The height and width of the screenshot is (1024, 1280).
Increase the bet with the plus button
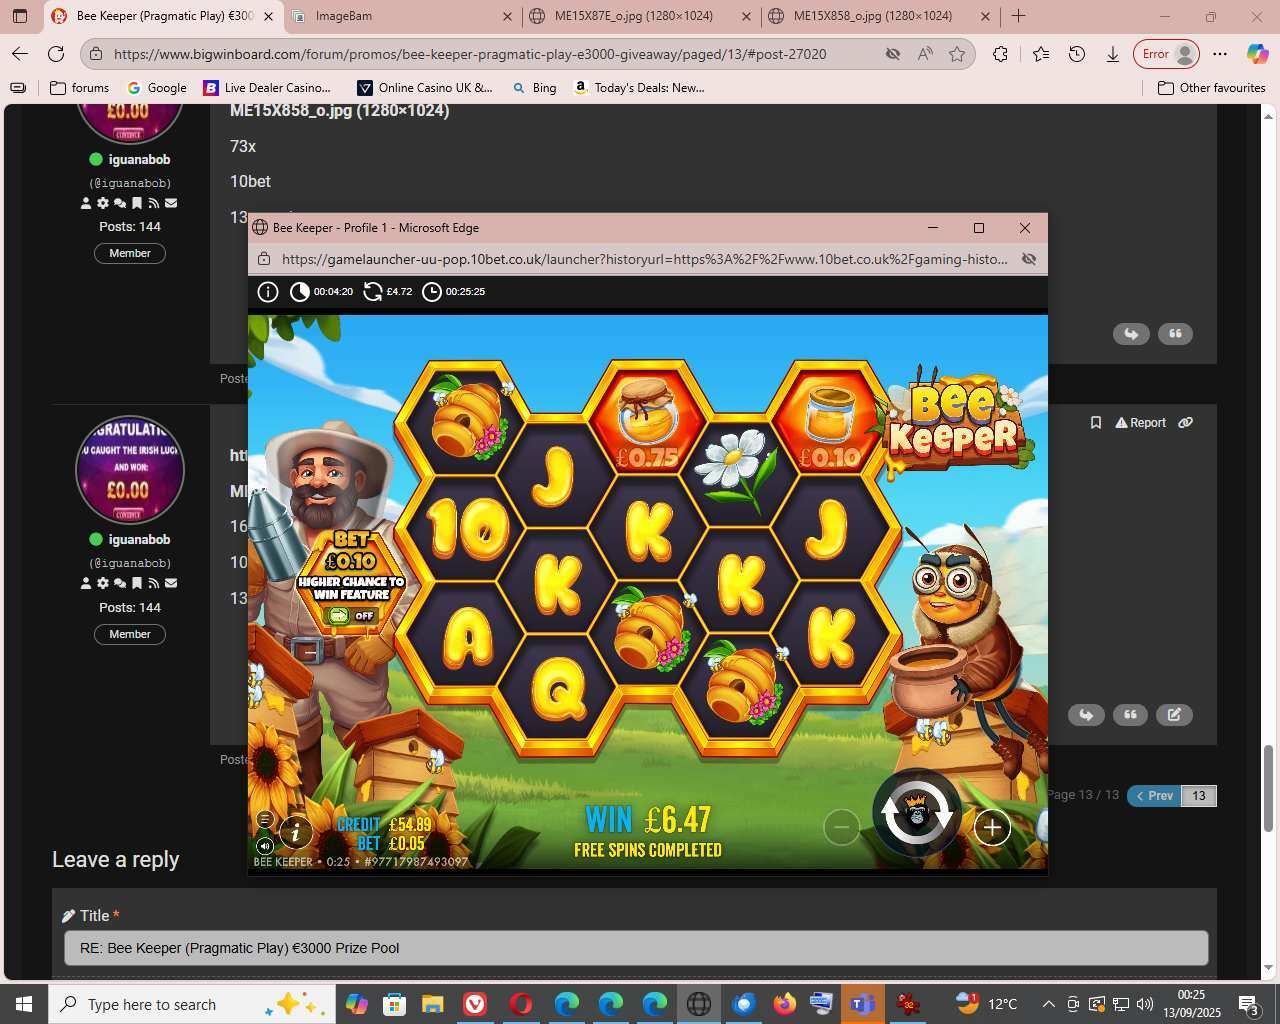point(991,827)
